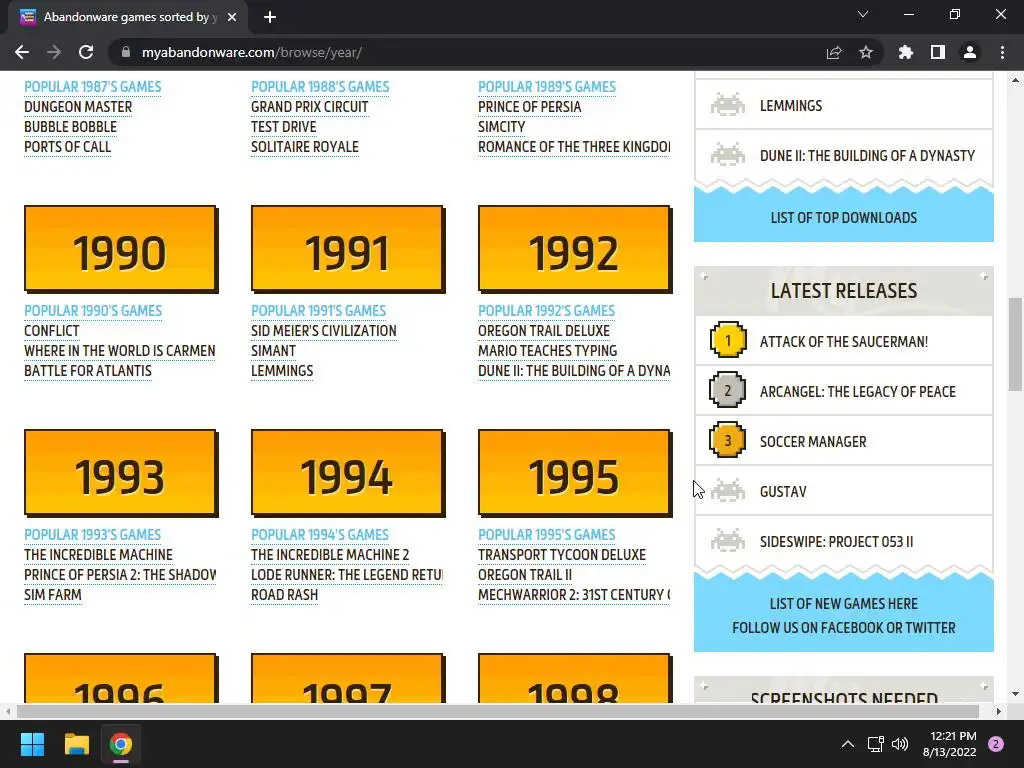The height and width of the screenshot is (768, 1024).
Task: Open the 1992 year tile
Action: (575, 249)
